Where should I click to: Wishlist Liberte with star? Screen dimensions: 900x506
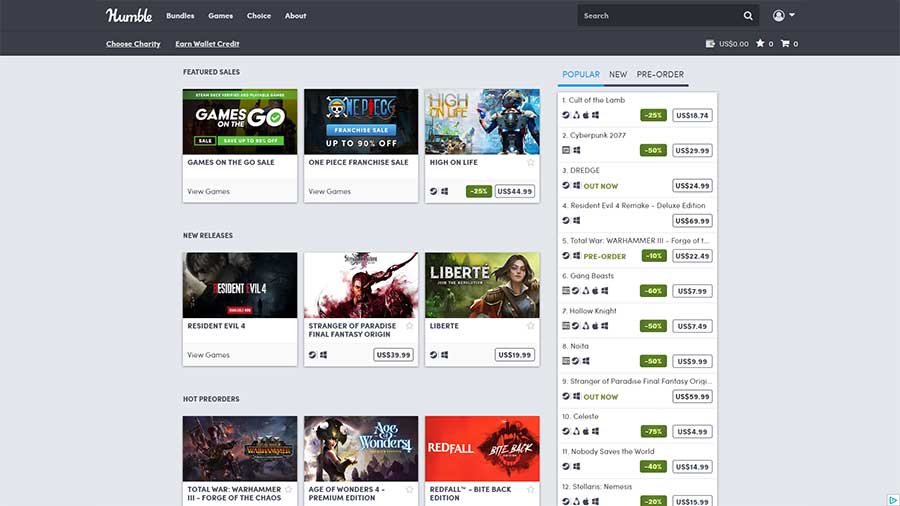pos(530,326)
